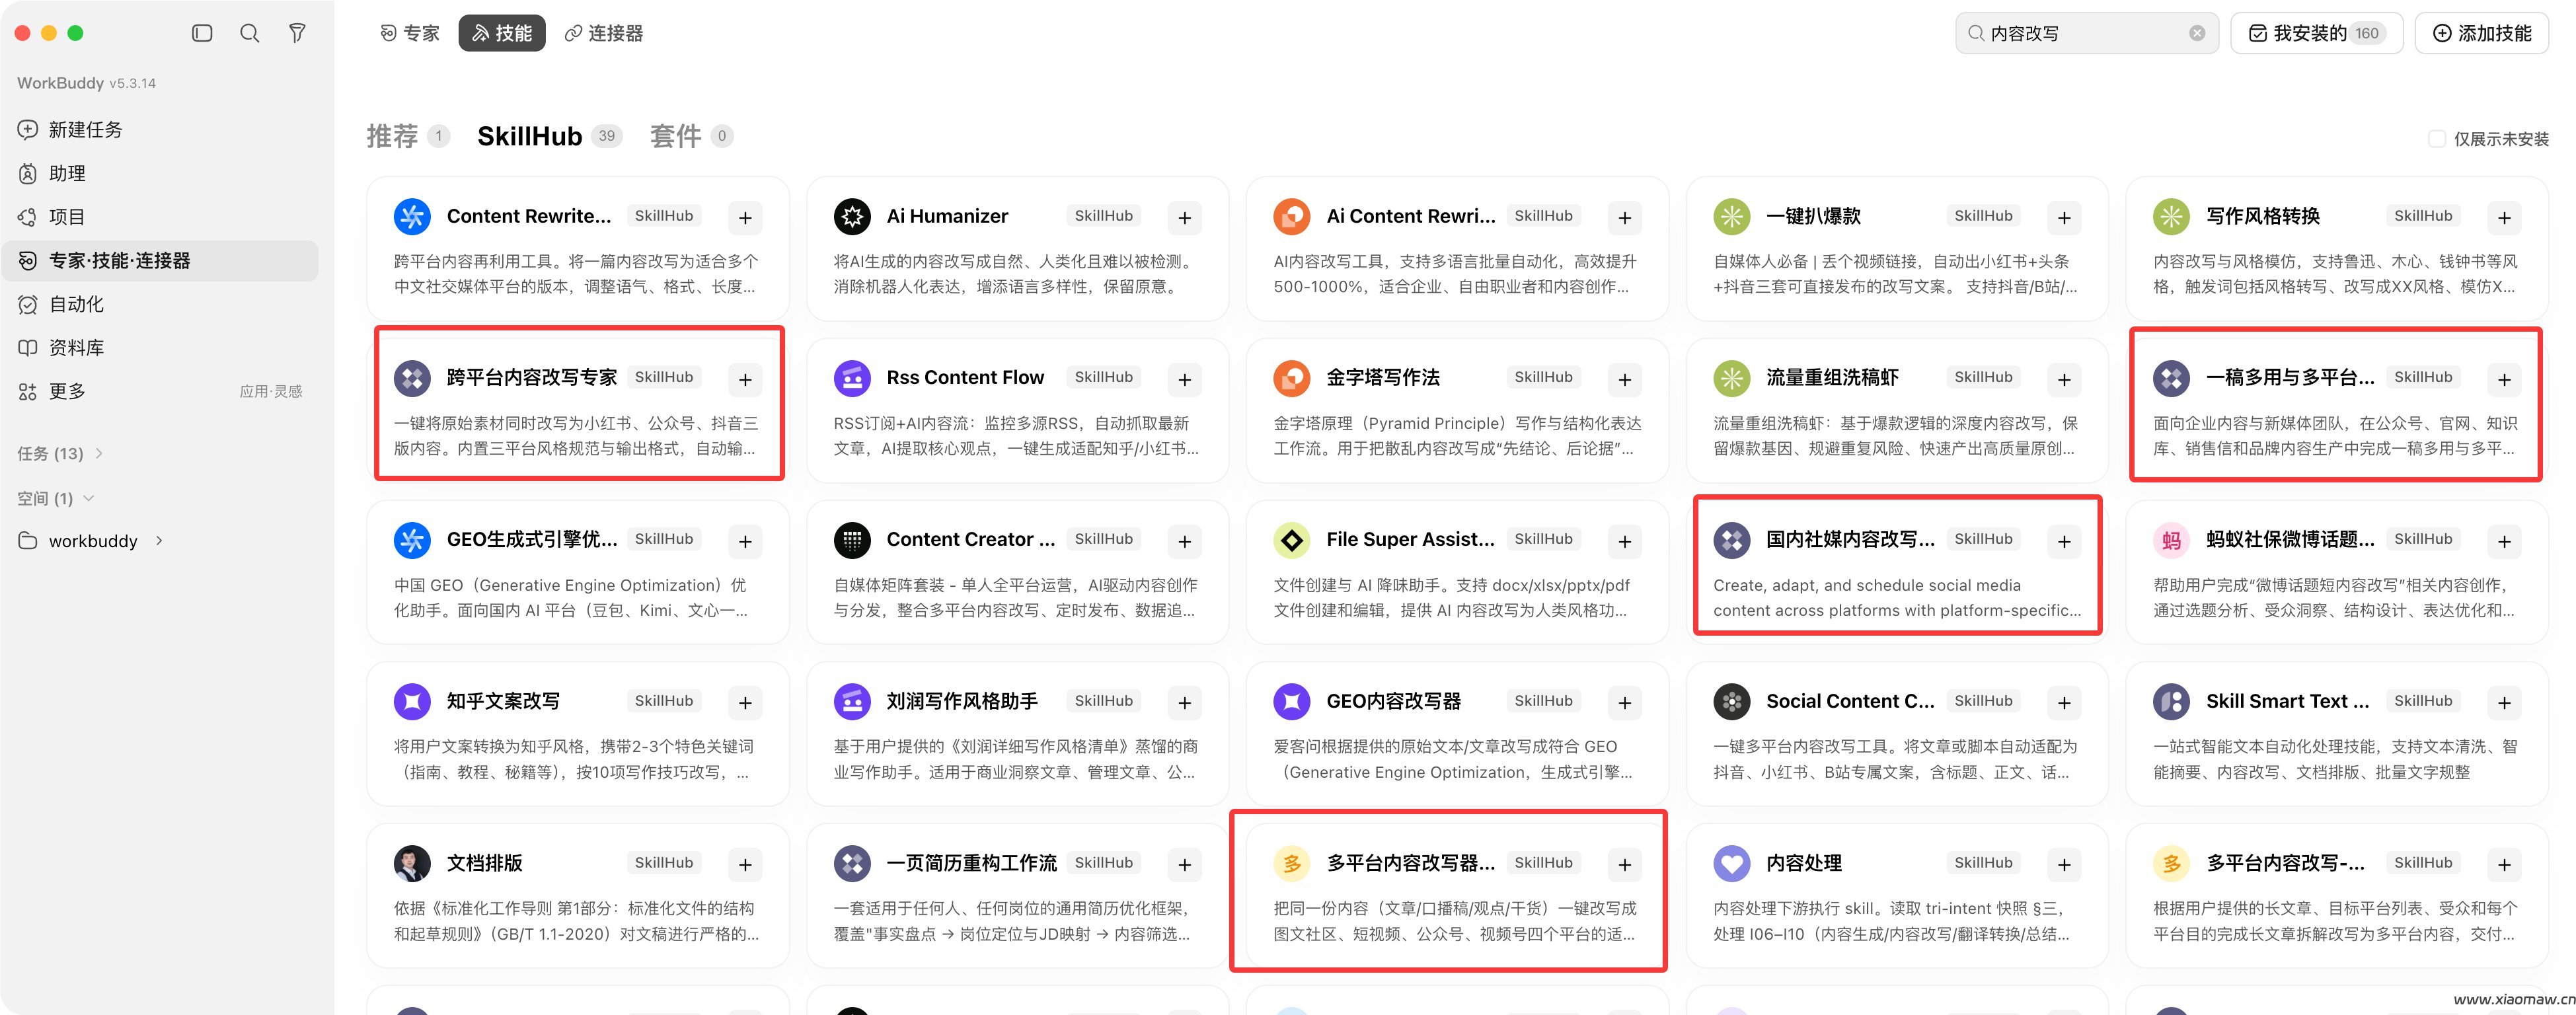Install the Skill Smart Text skill

(2504, 703)
